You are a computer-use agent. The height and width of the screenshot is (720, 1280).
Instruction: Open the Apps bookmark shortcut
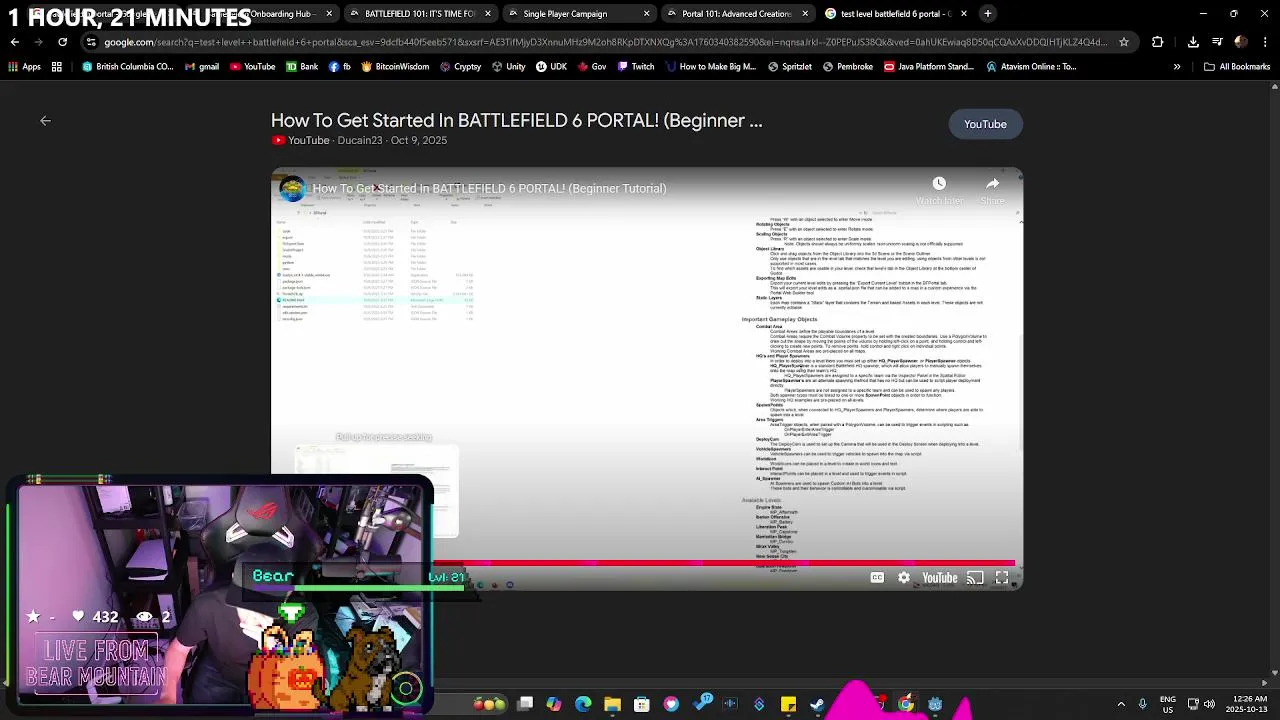(x=24, y=67)
